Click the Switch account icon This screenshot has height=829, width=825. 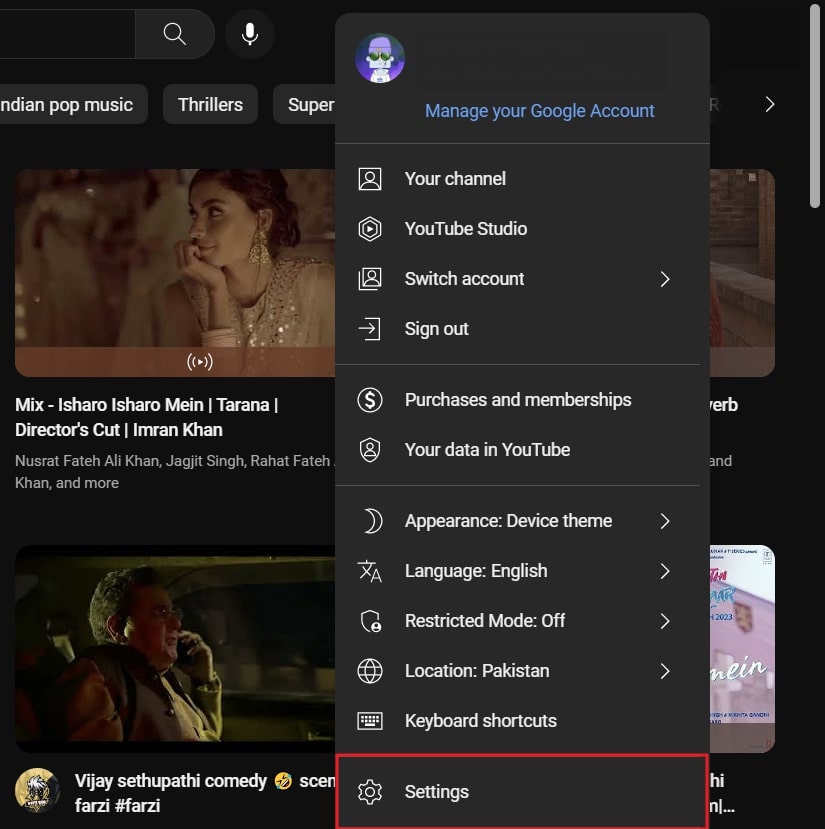370,279
